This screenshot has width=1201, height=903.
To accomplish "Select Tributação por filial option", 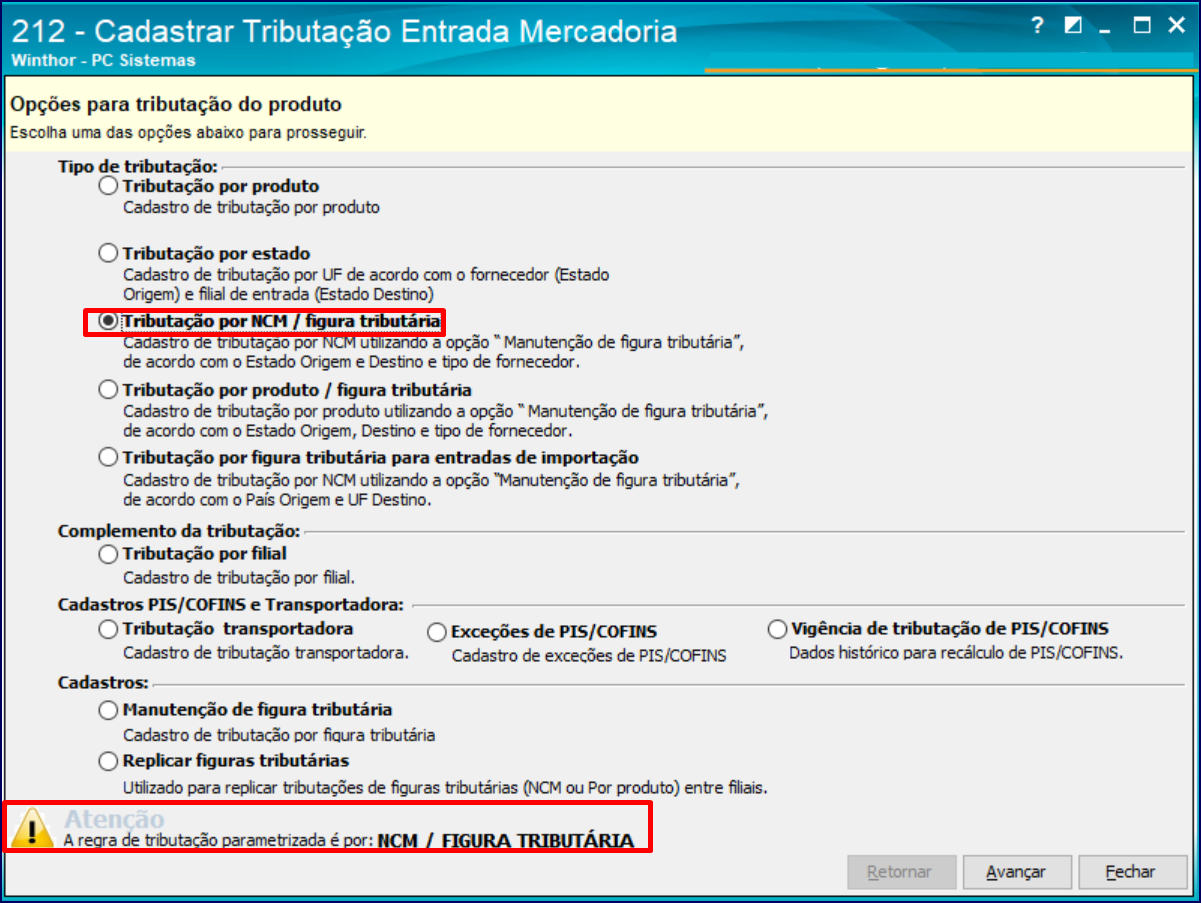I will [108, 553].
